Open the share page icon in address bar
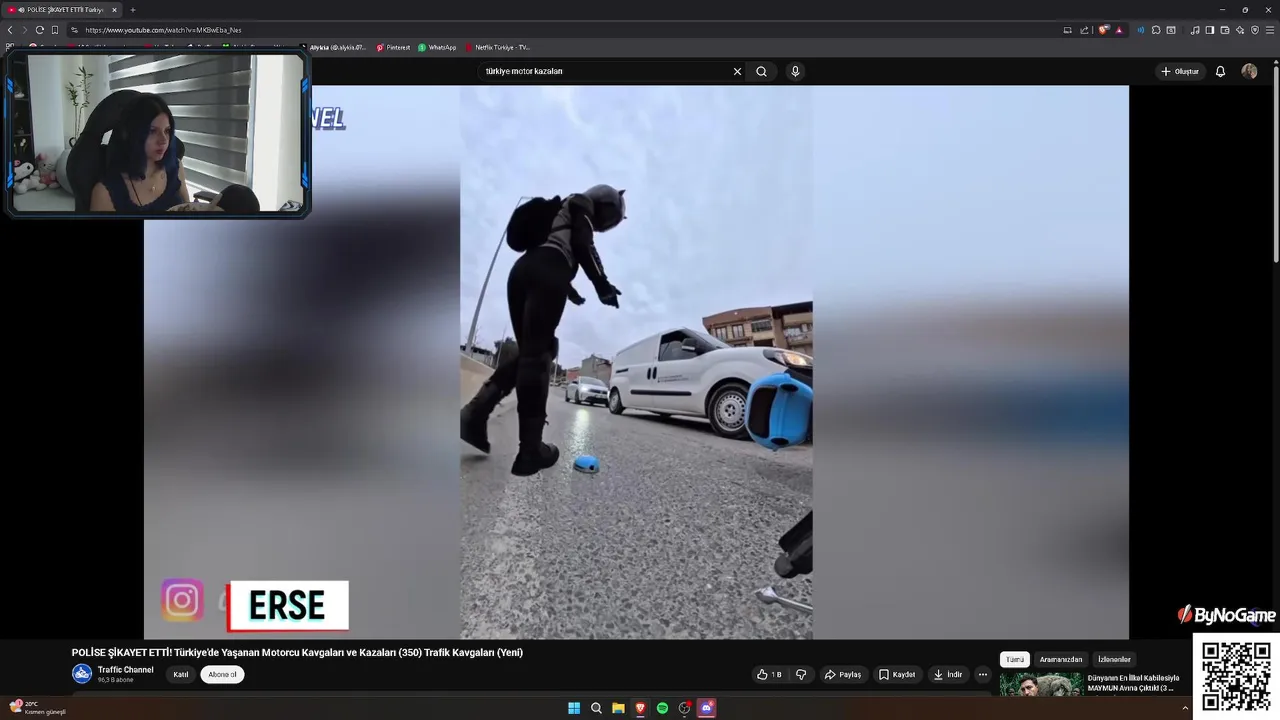Viewport: 1280px width, 720px height. (x=1084, y=30)
